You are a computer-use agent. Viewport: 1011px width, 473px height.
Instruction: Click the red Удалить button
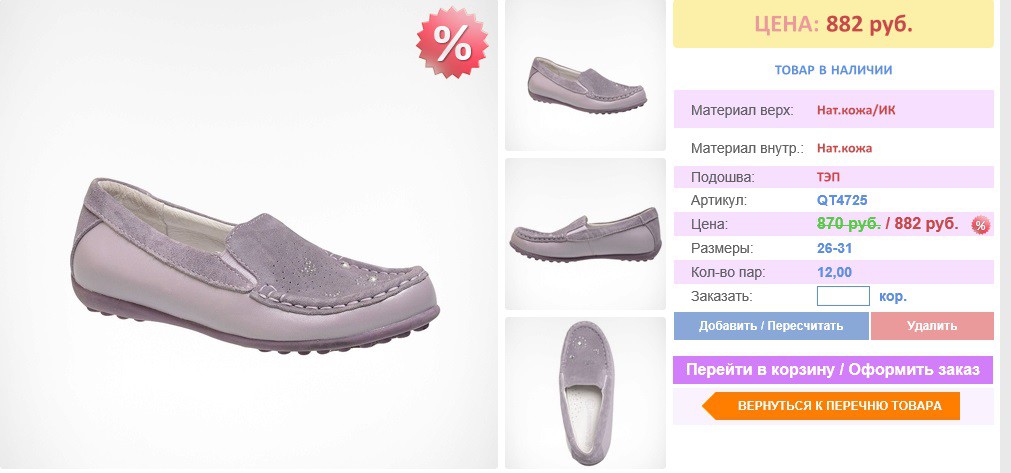coord(932,325)
